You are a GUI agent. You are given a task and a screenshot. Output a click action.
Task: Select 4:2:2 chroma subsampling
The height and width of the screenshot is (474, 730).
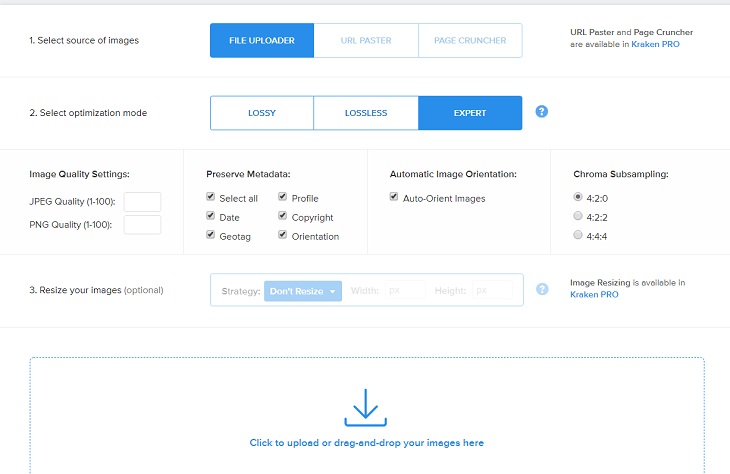coord(578,216)
